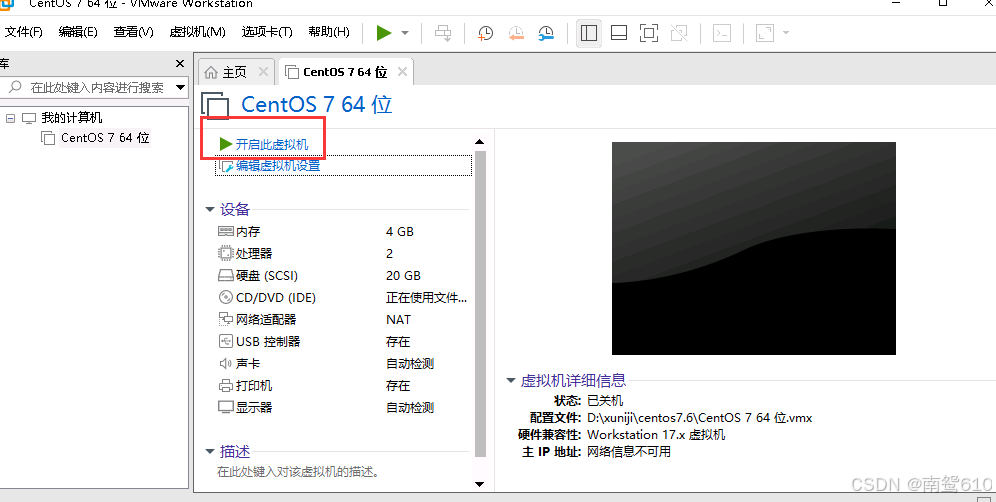Close the 主页 tab

[x=263, y=72]
